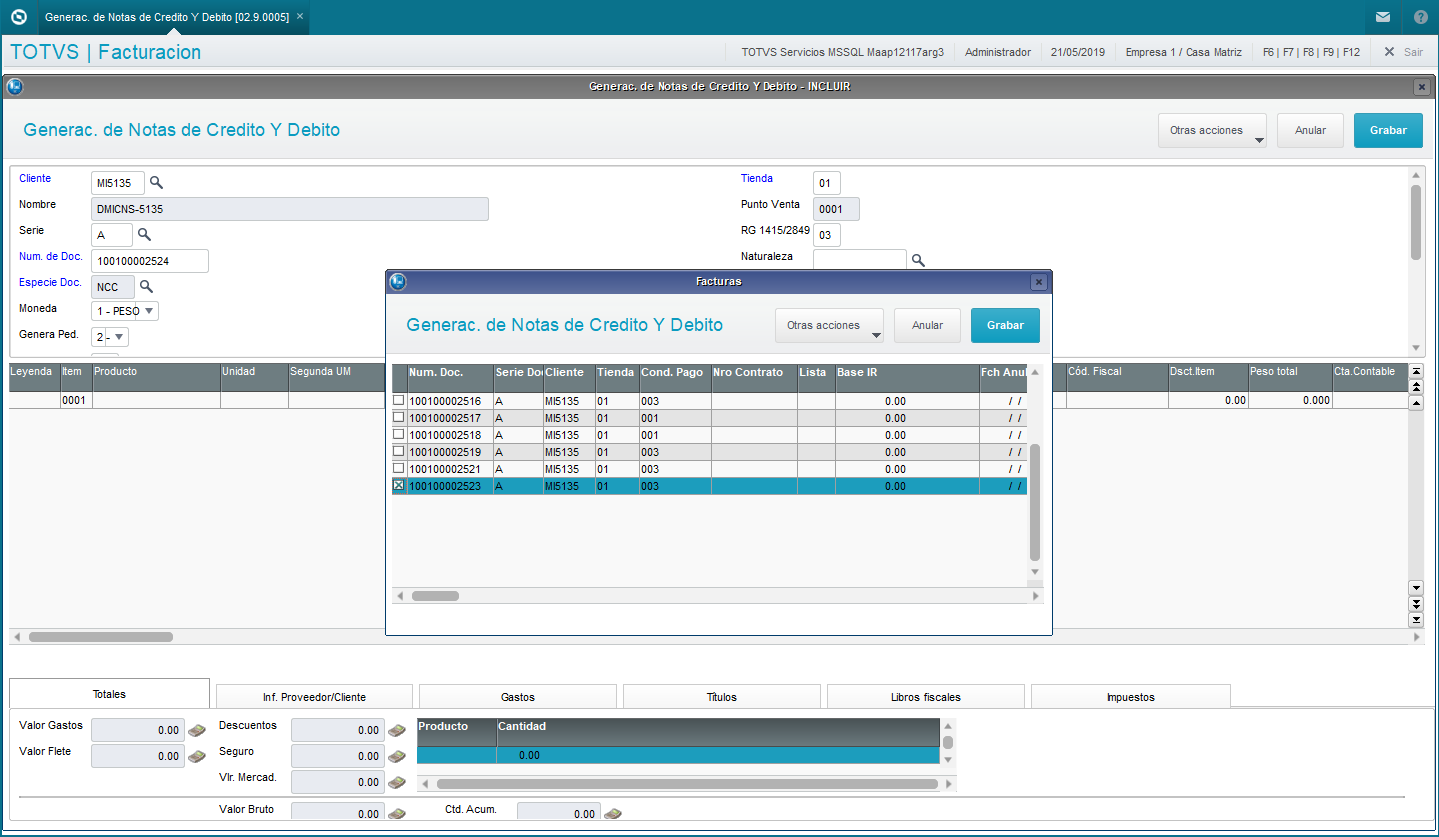Image resolution: width=1439 pixels, height=837 pixels.
Task: Click magnifier icon next to Serie field
Action: (x=144, y=235)
